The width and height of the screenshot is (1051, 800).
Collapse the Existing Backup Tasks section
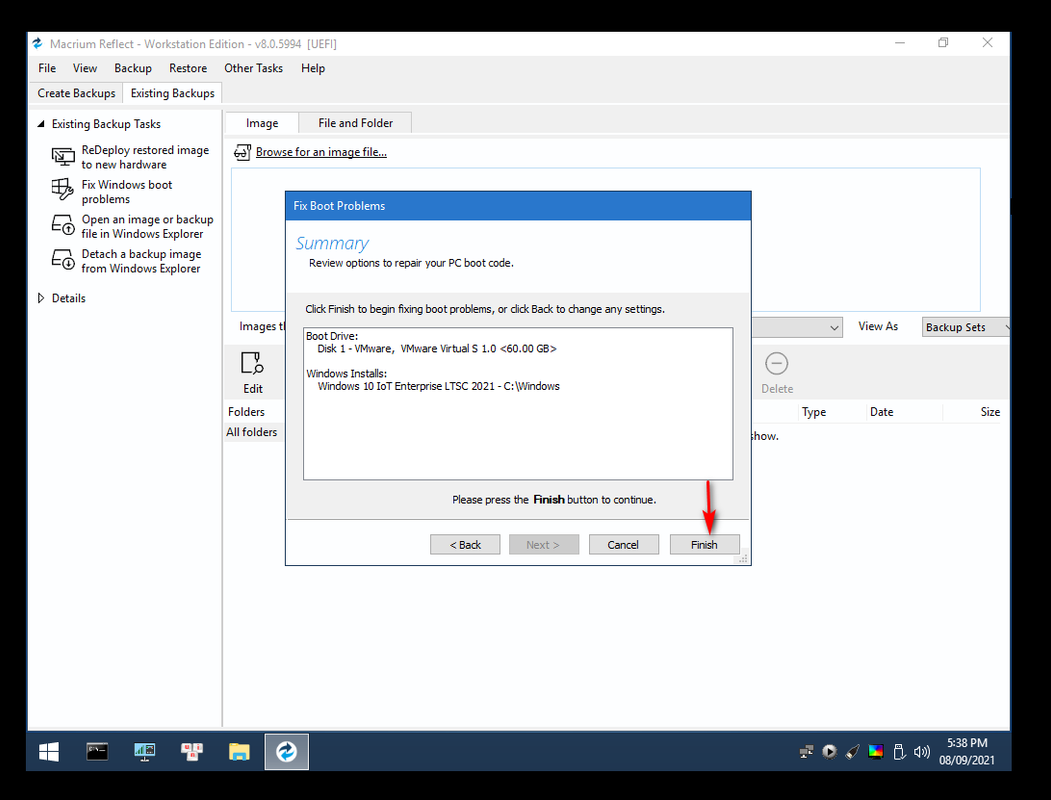41,124
